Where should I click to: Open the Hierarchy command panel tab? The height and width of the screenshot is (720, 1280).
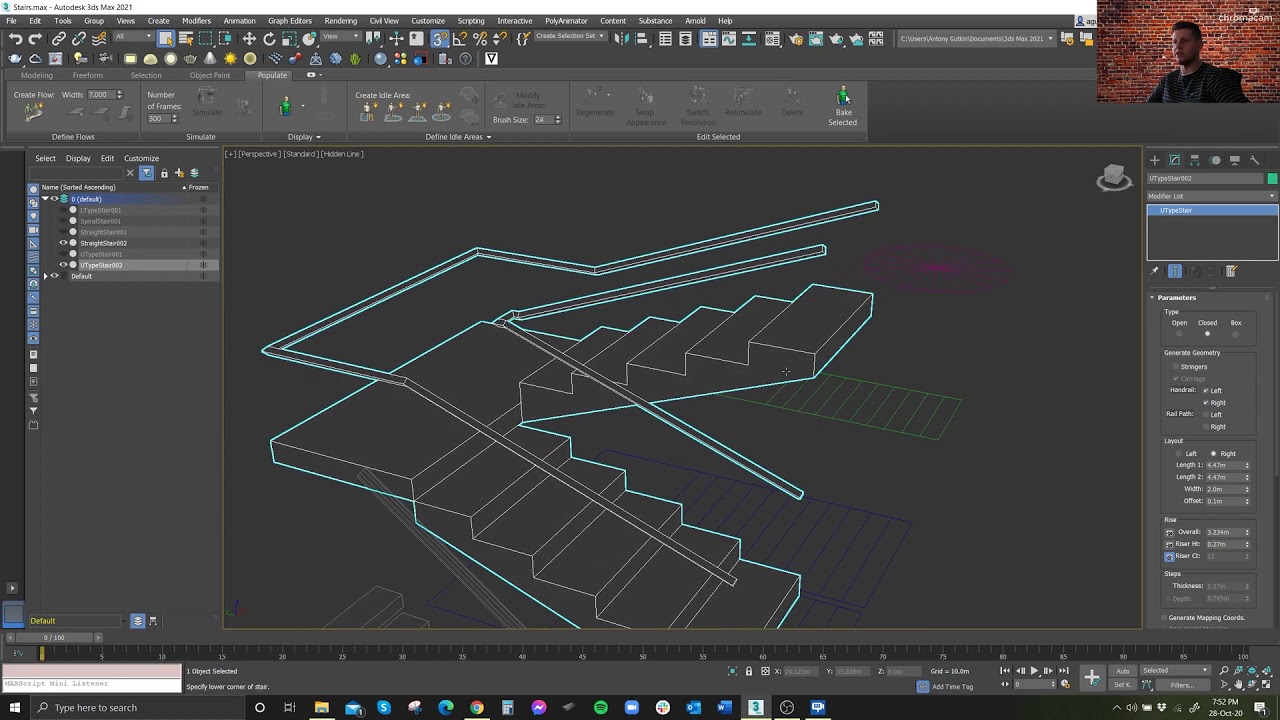(x=1195, y=160)
